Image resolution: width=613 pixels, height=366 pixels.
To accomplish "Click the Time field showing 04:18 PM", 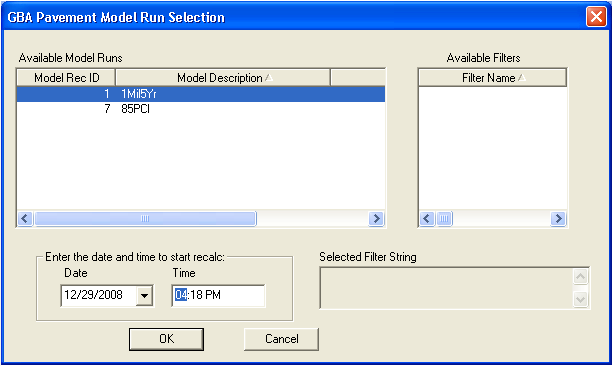I will 218,295.
